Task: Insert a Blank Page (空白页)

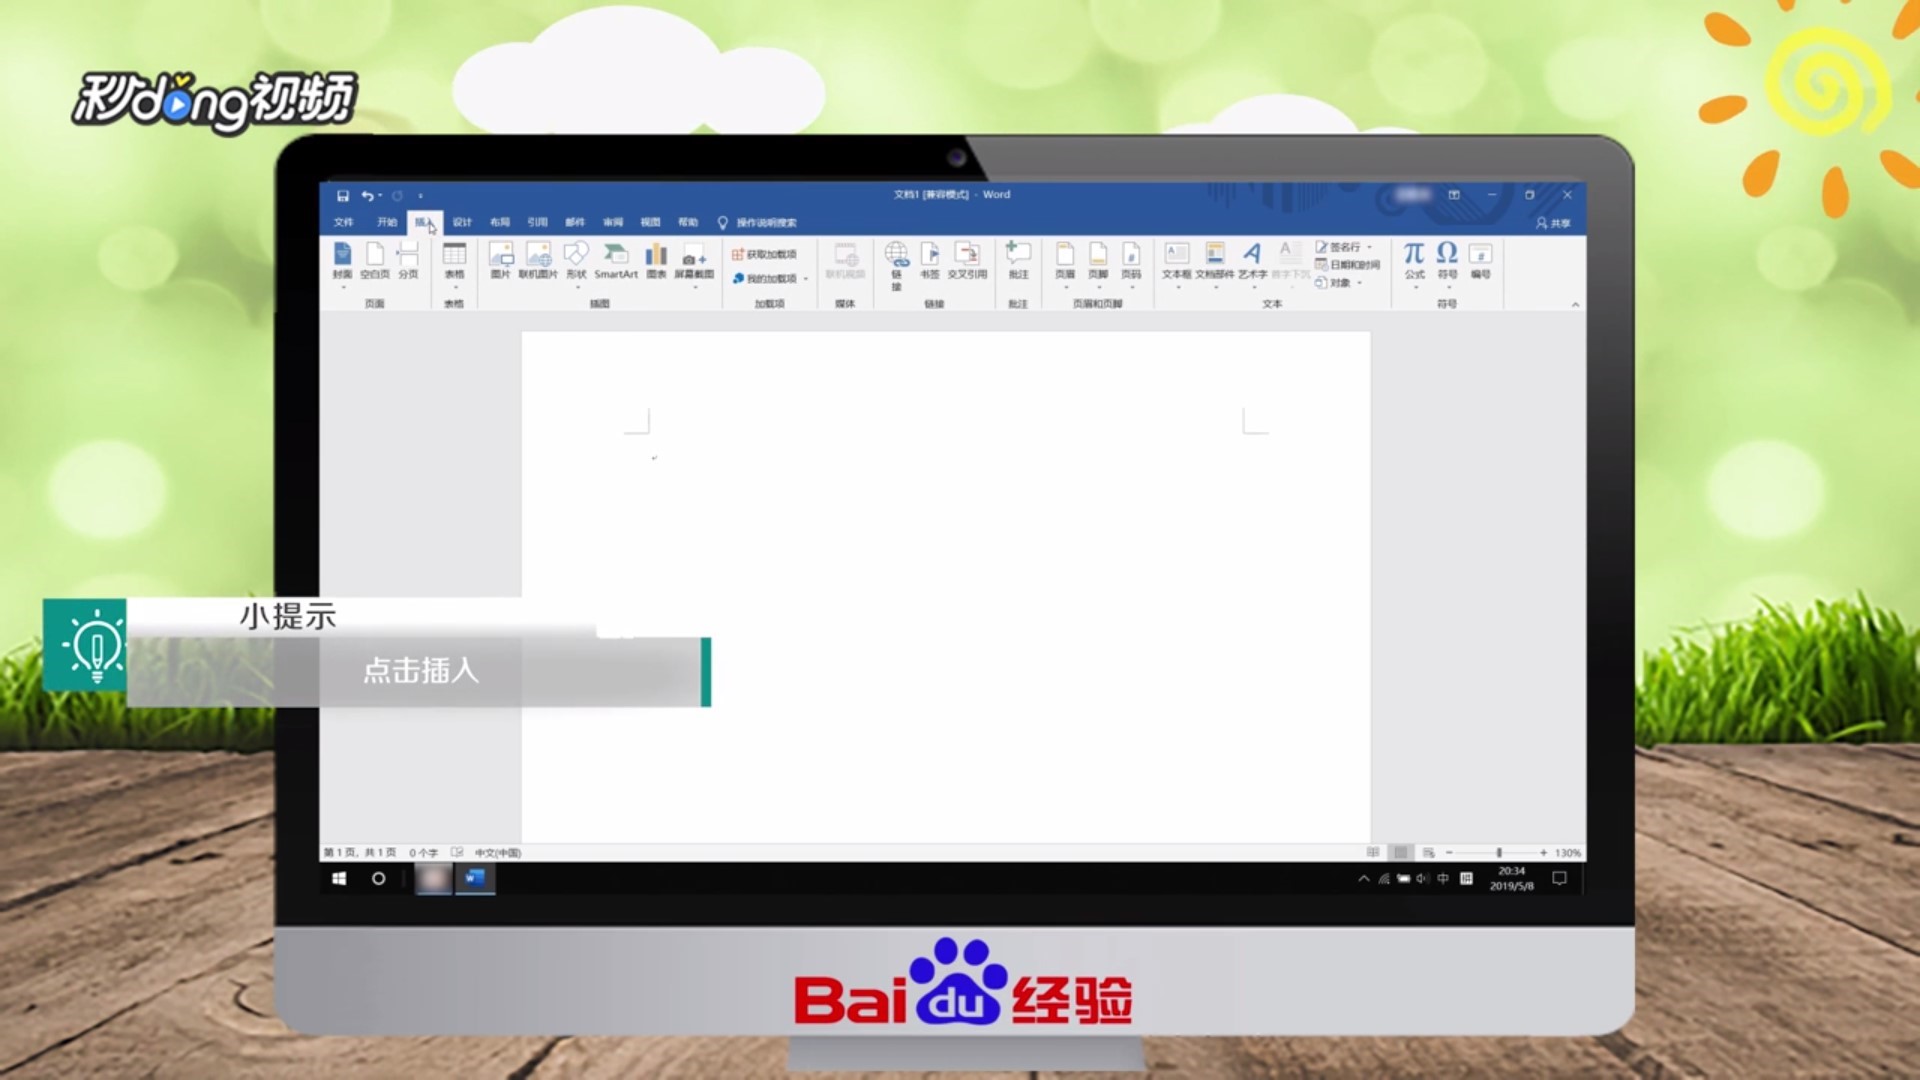Action: 375,260
